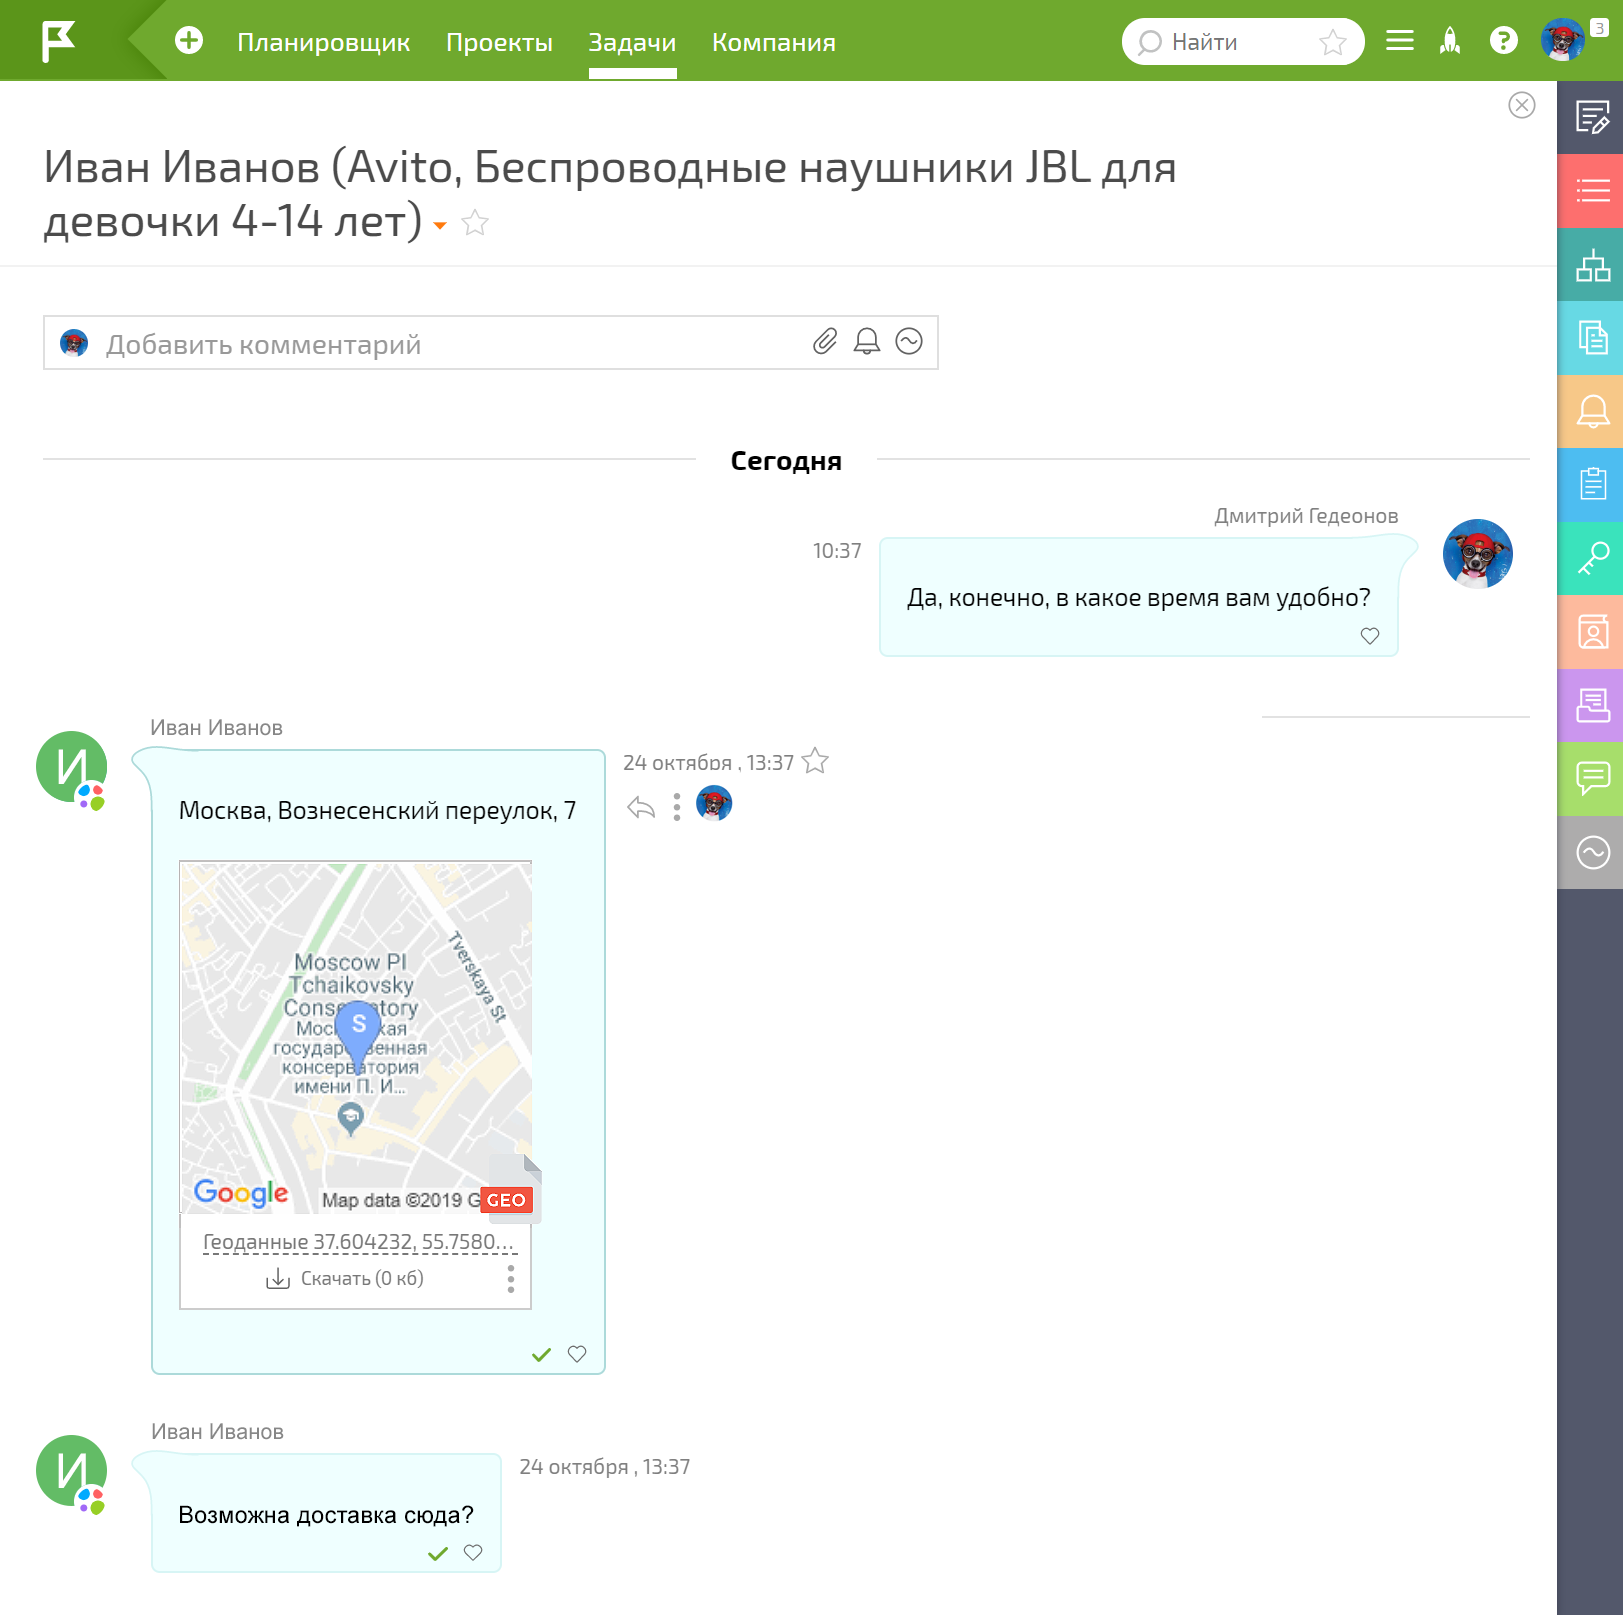Star the message dated 24 октября 13:37

[816, 762]
